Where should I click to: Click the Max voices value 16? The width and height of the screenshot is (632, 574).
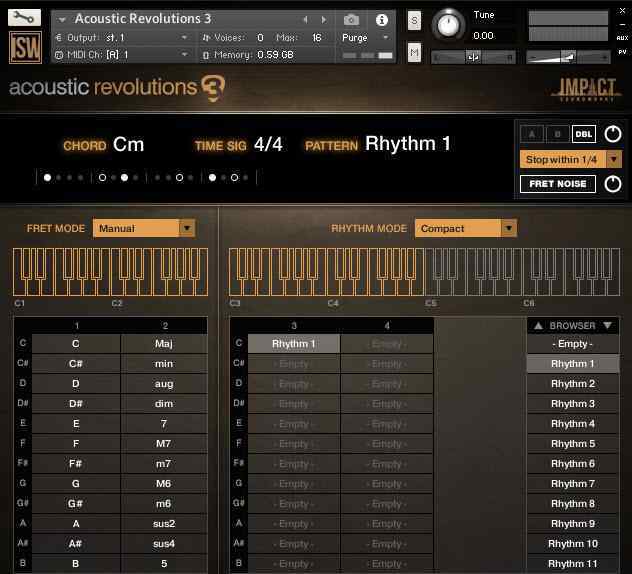click(317, 37)
